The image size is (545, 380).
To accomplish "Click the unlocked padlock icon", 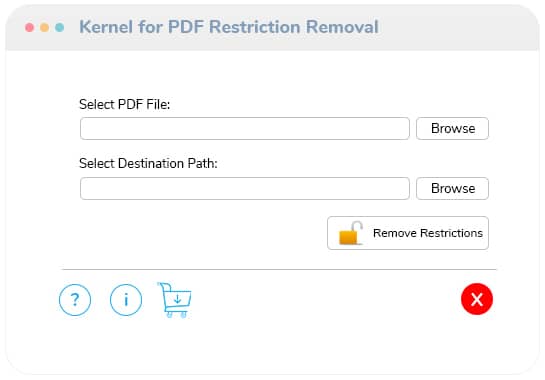I will (351, 233).
